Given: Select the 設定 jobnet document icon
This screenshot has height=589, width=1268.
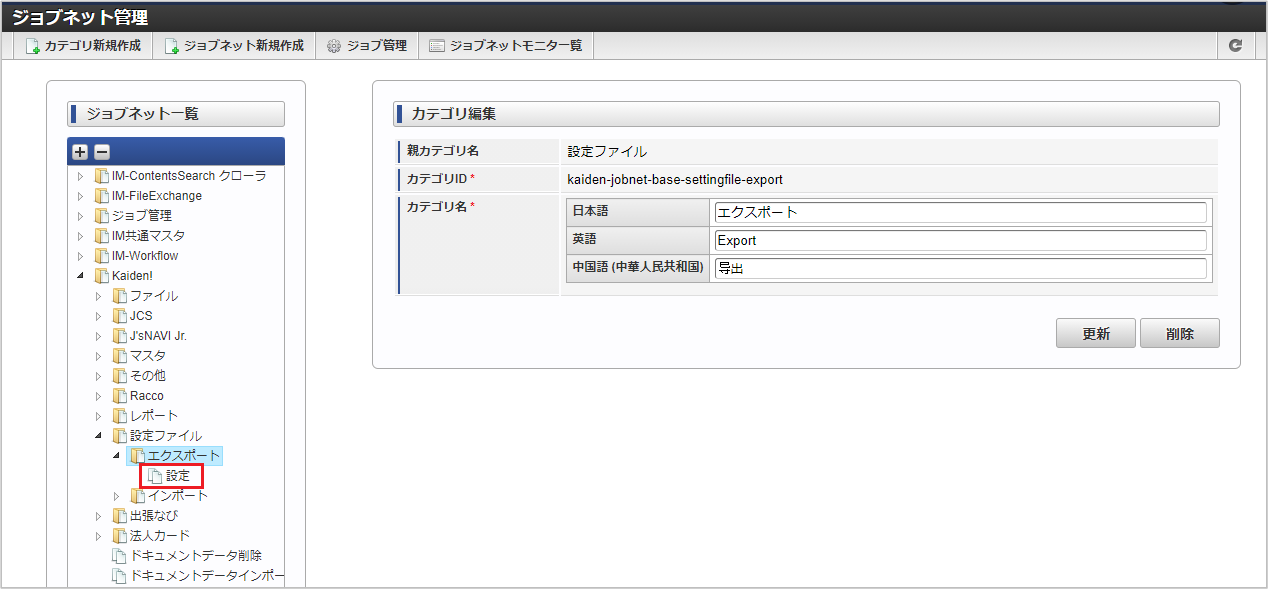Looking at the screenshot, I should click(x=155, y=476).
